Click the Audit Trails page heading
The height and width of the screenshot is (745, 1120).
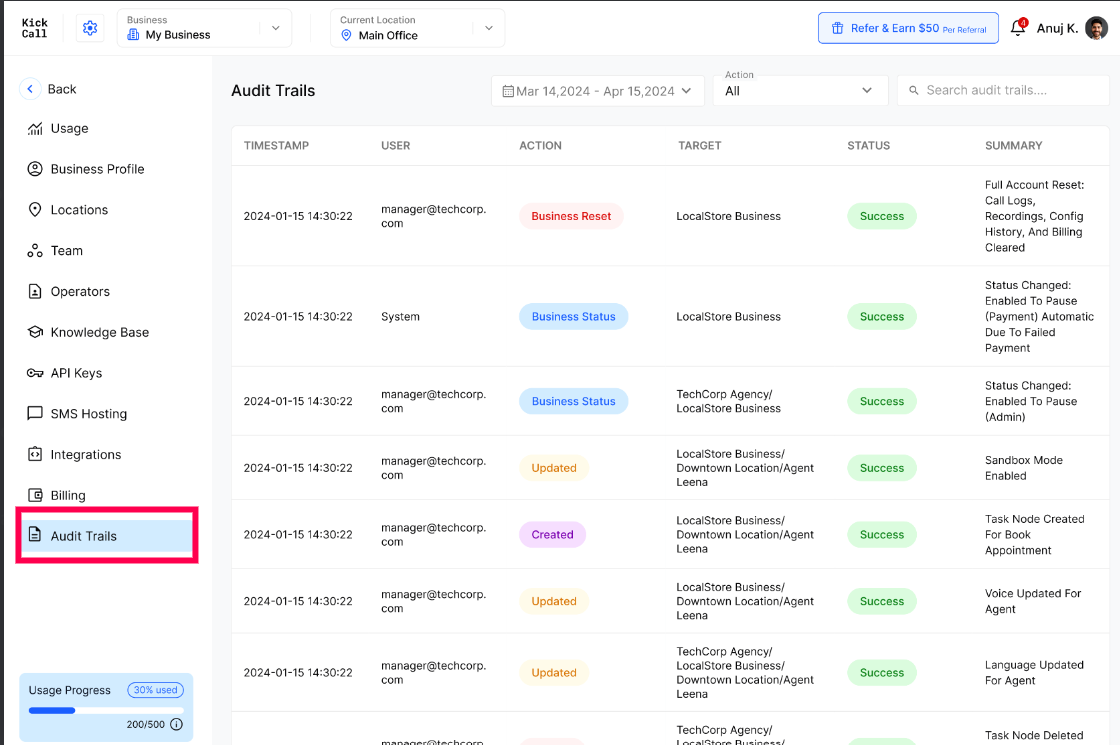[x=273, y=91]
